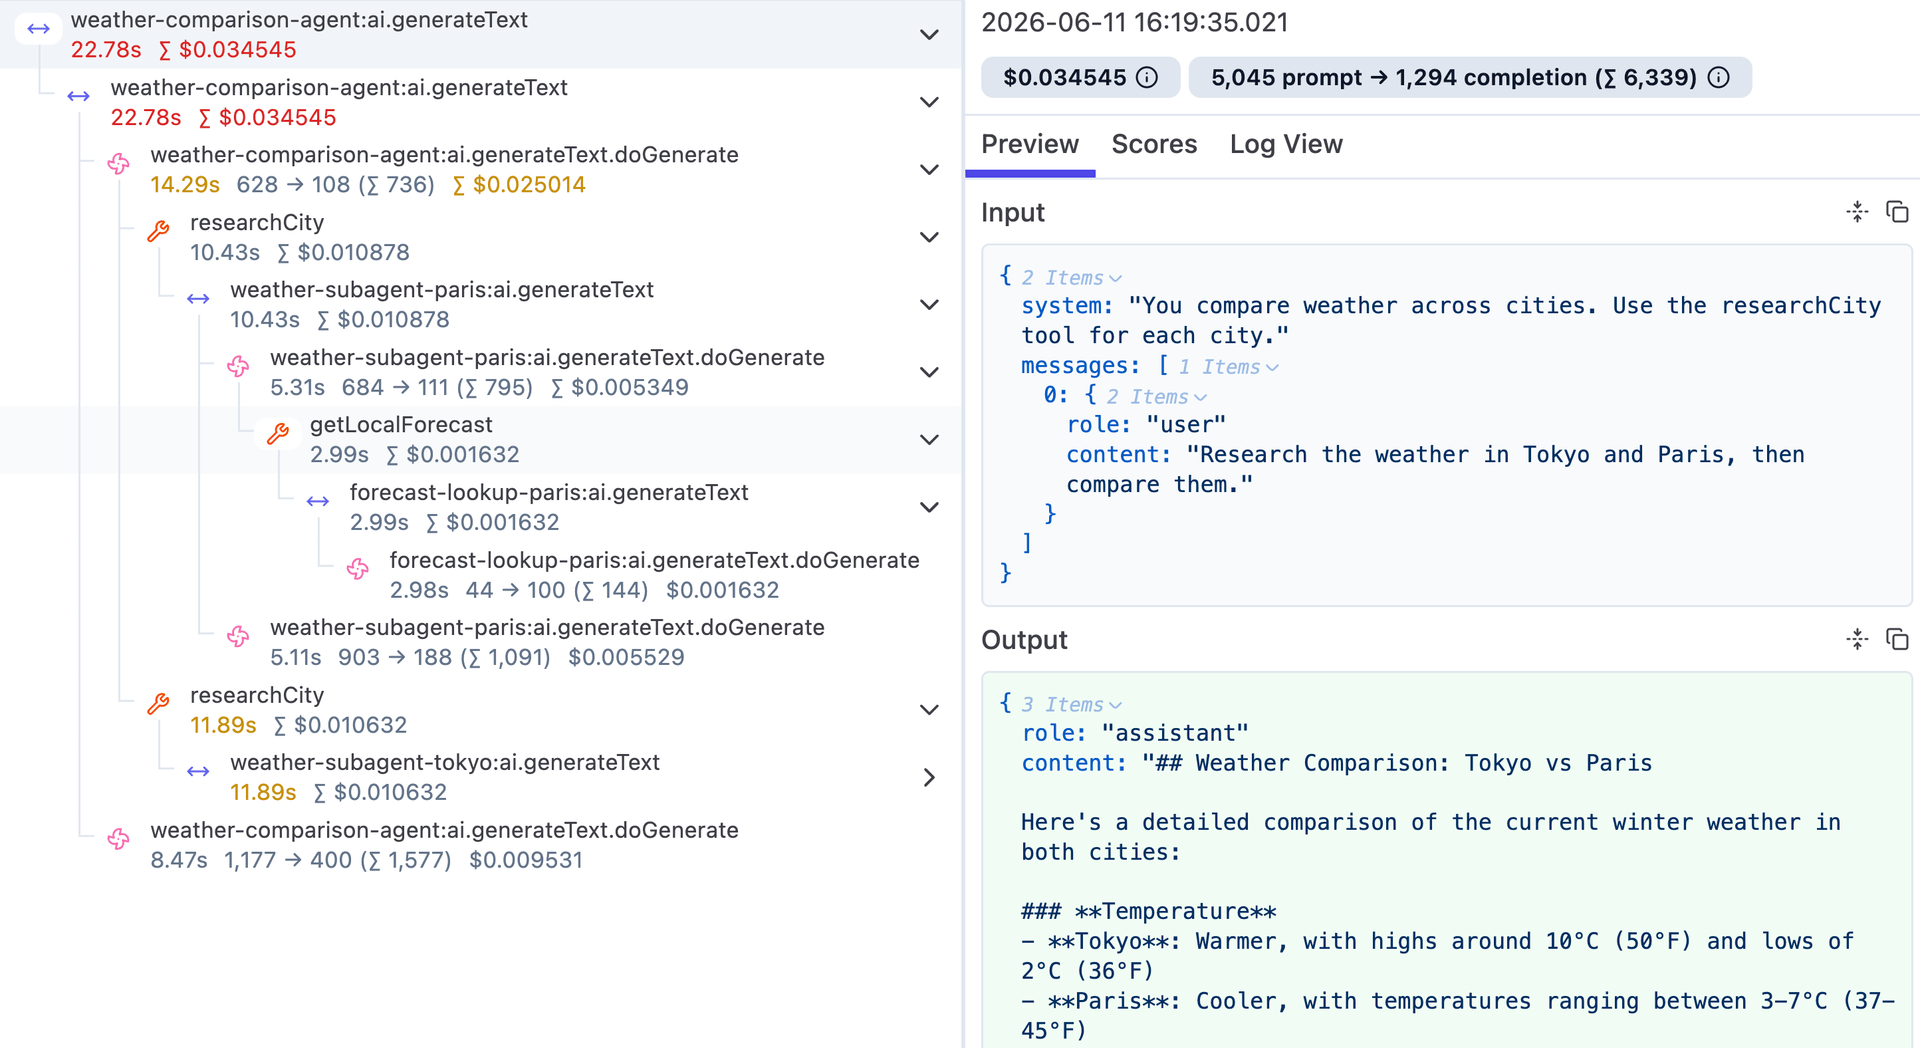Toggle the messages '1 Items' JSON collapse

pos(1228,367)
